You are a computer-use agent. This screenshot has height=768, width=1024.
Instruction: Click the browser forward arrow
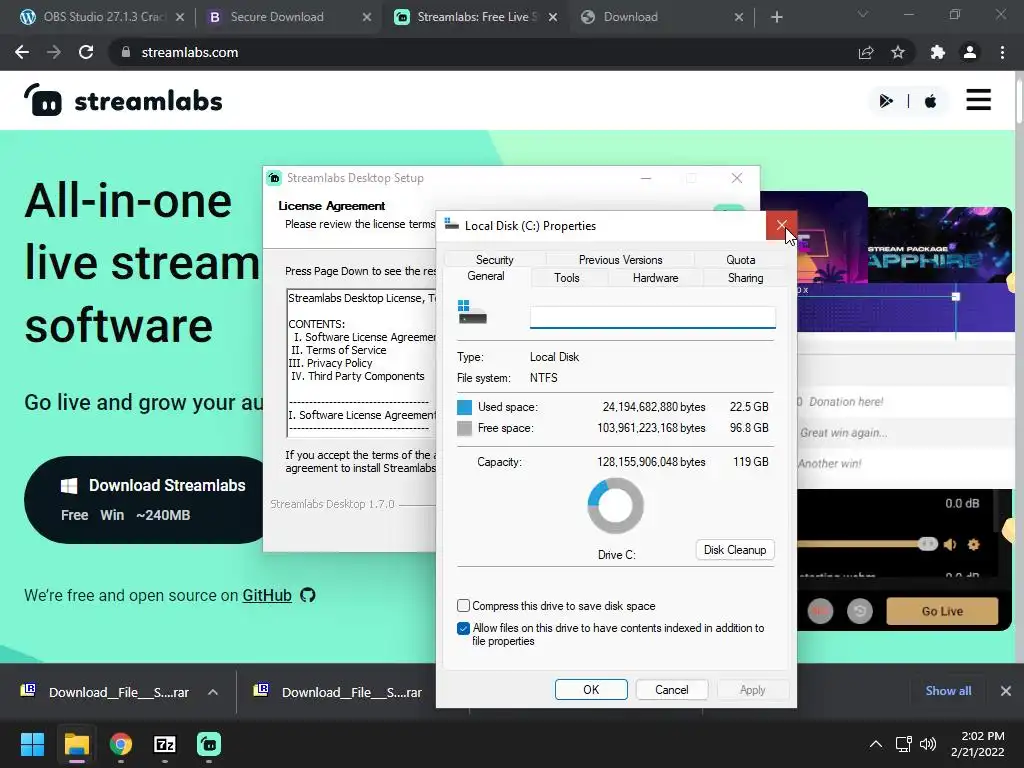click(54, 52)
